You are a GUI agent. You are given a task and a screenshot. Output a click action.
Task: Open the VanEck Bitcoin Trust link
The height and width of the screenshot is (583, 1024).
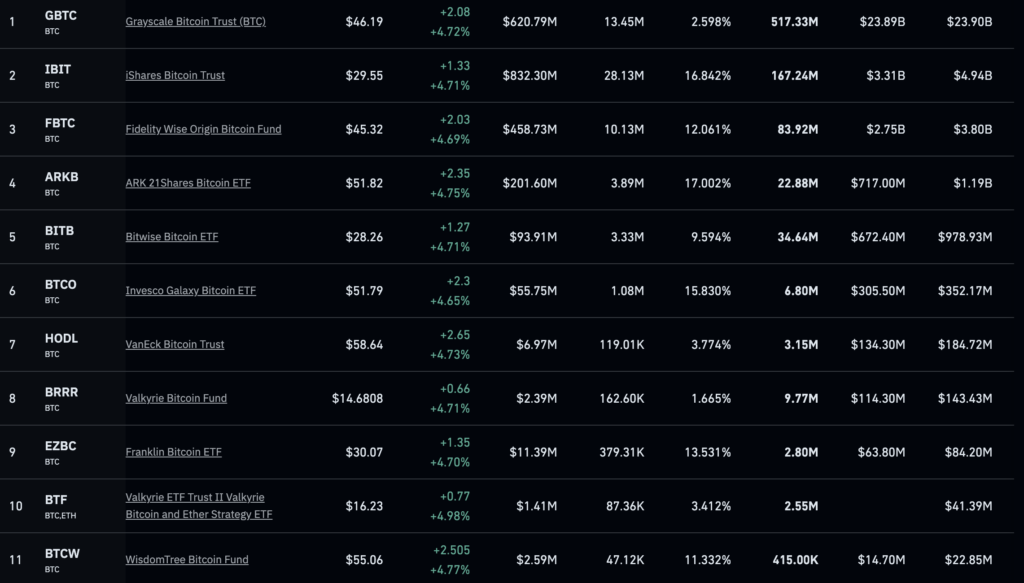pyautogui.click(x=175, y=344)
